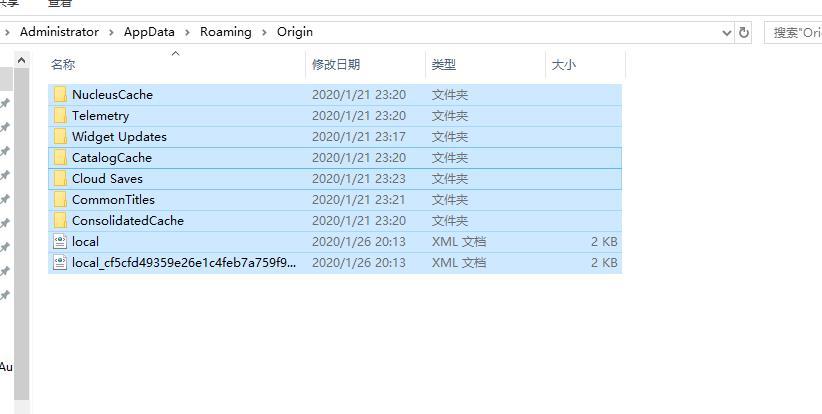Click the Widget Updates folder icon

[x=60, y=137]
